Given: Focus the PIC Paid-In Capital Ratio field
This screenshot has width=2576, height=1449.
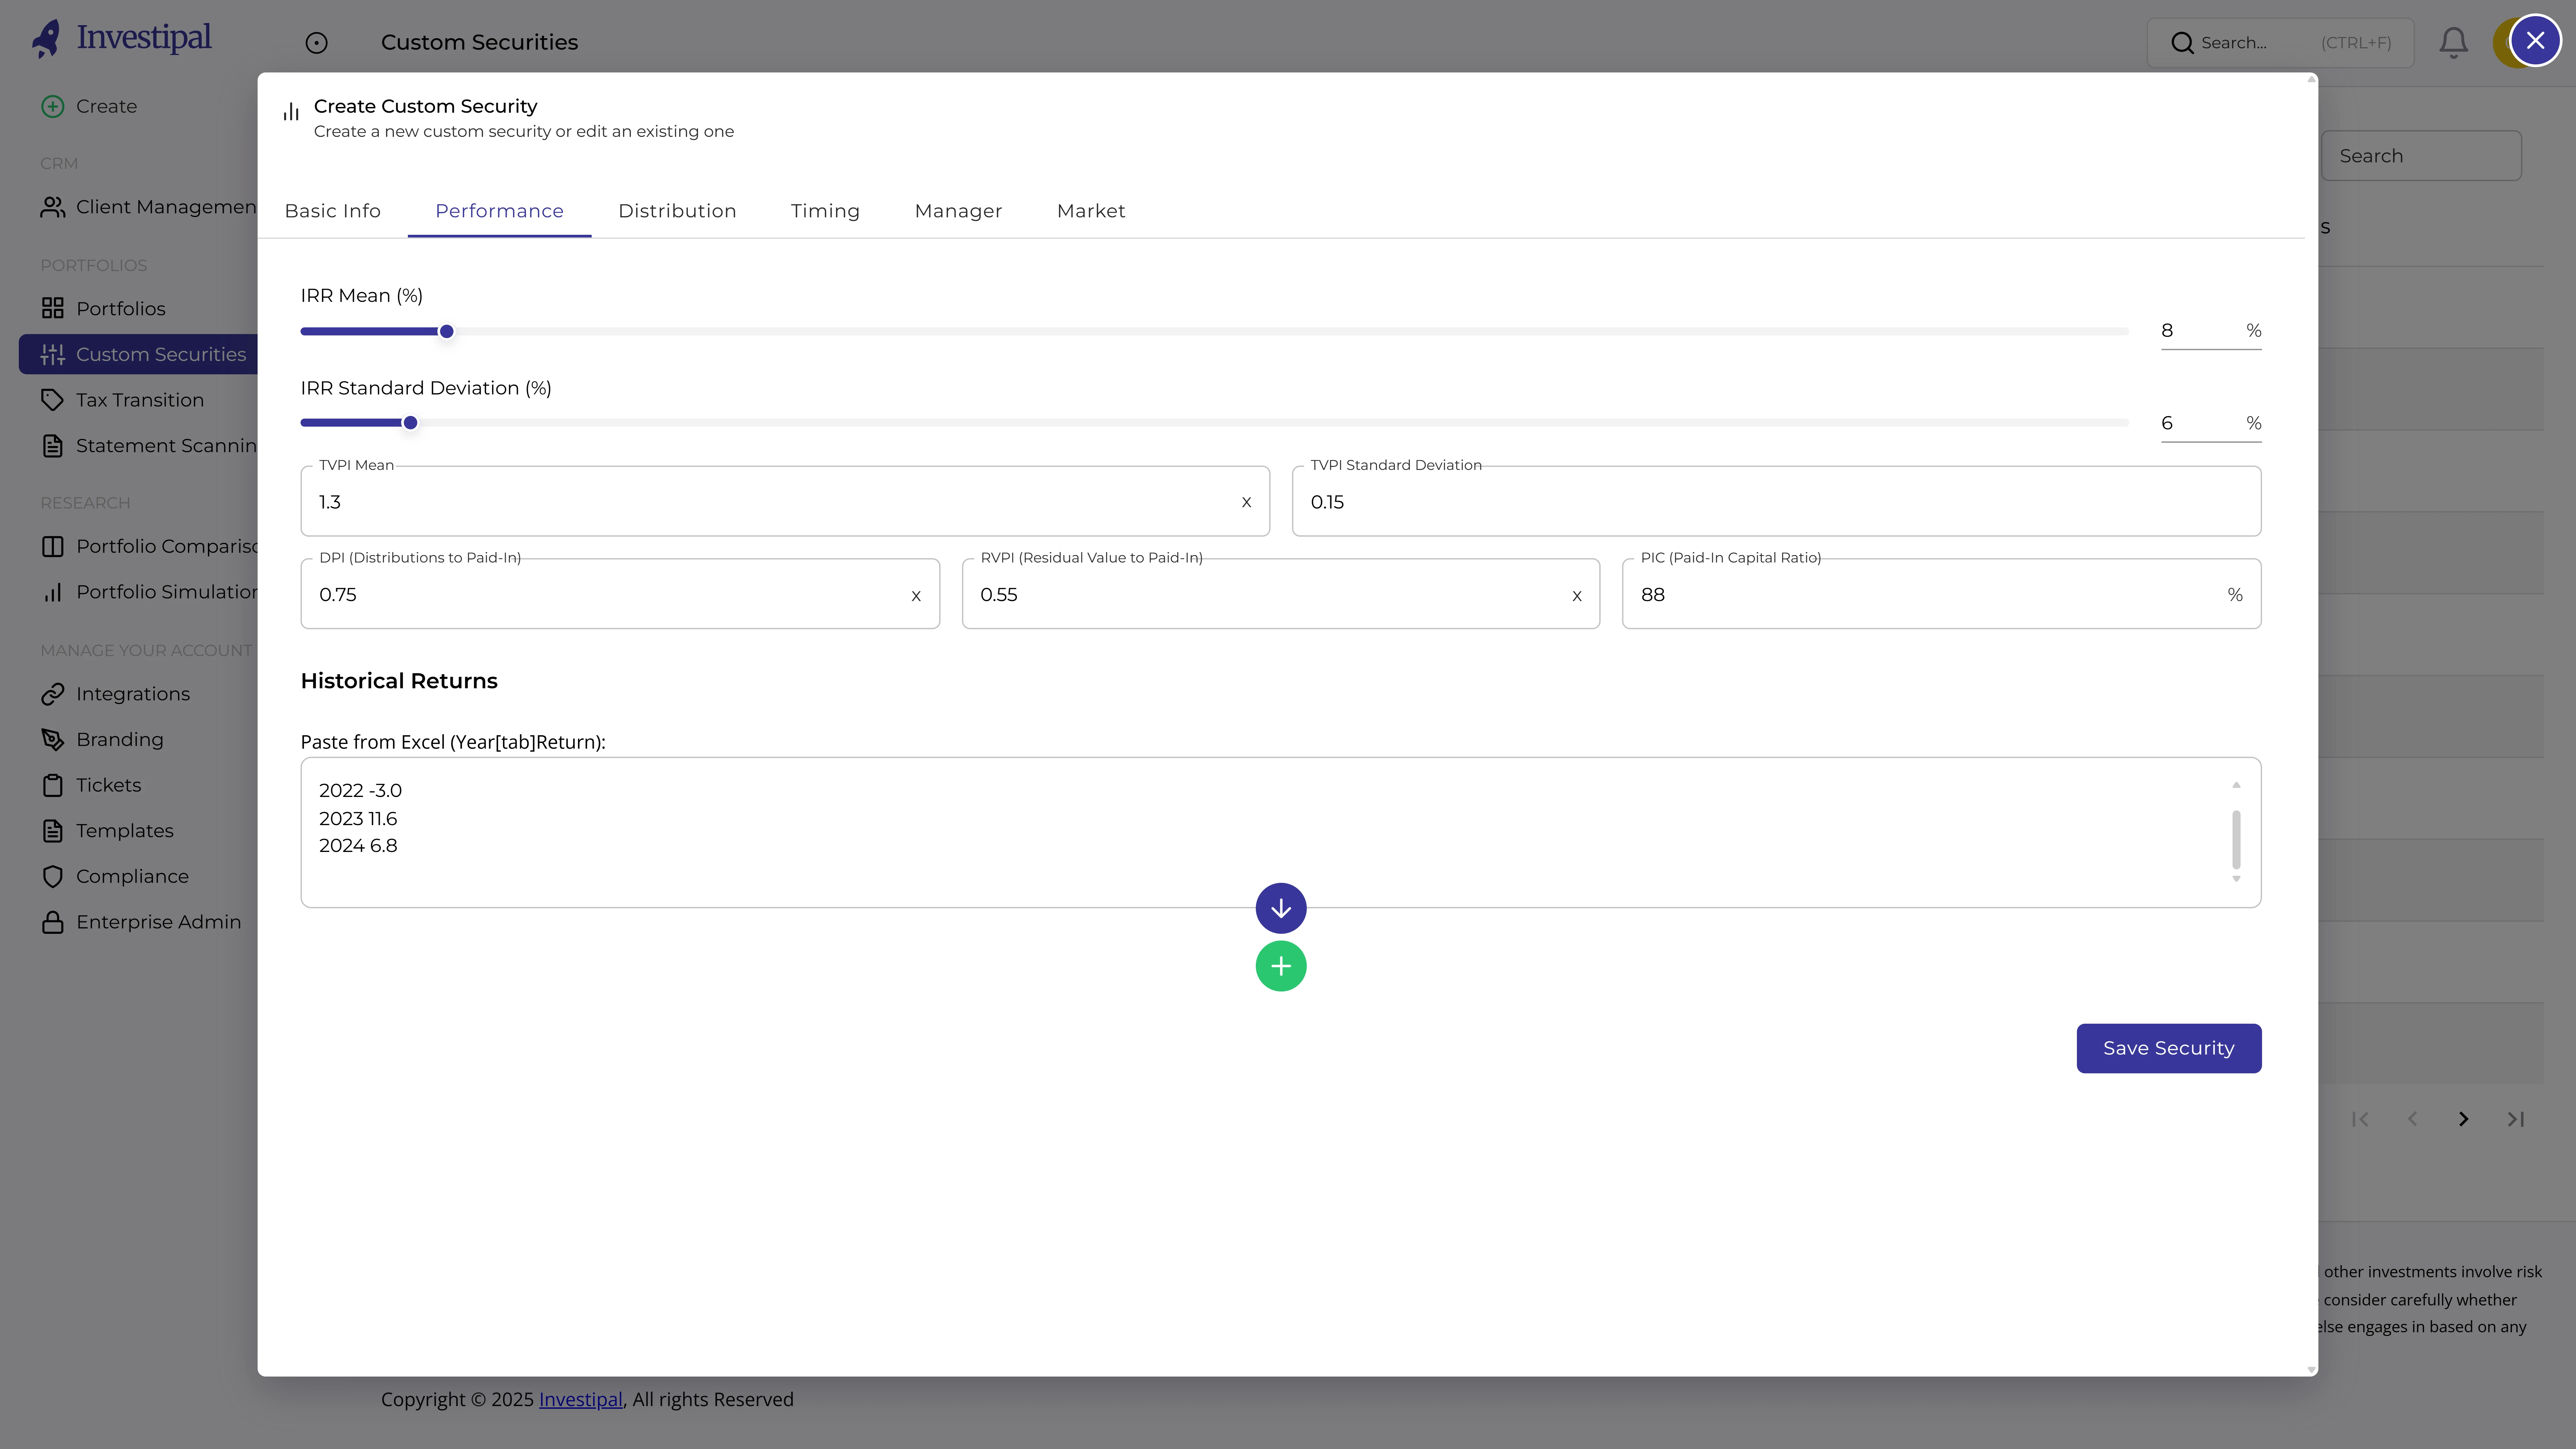Looking at the screenshot, I should [x=1941, y=594].
